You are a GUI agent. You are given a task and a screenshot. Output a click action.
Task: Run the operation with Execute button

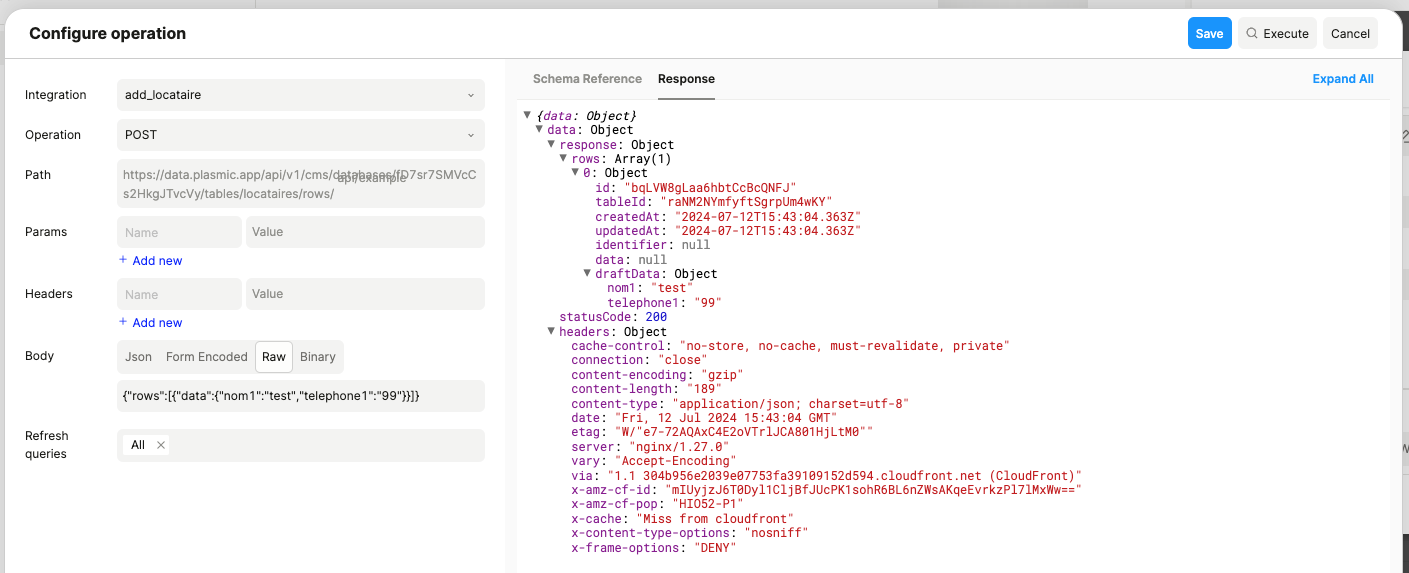coord(1276,33)
